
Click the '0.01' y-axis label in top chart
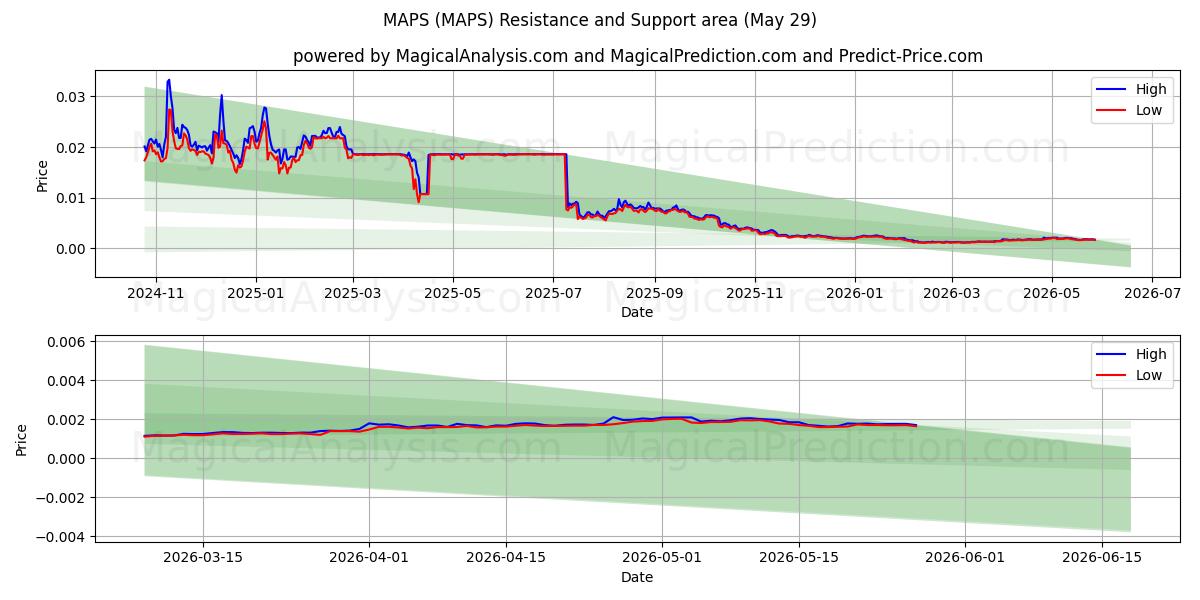pyautogui.click(x=72, y=198)
